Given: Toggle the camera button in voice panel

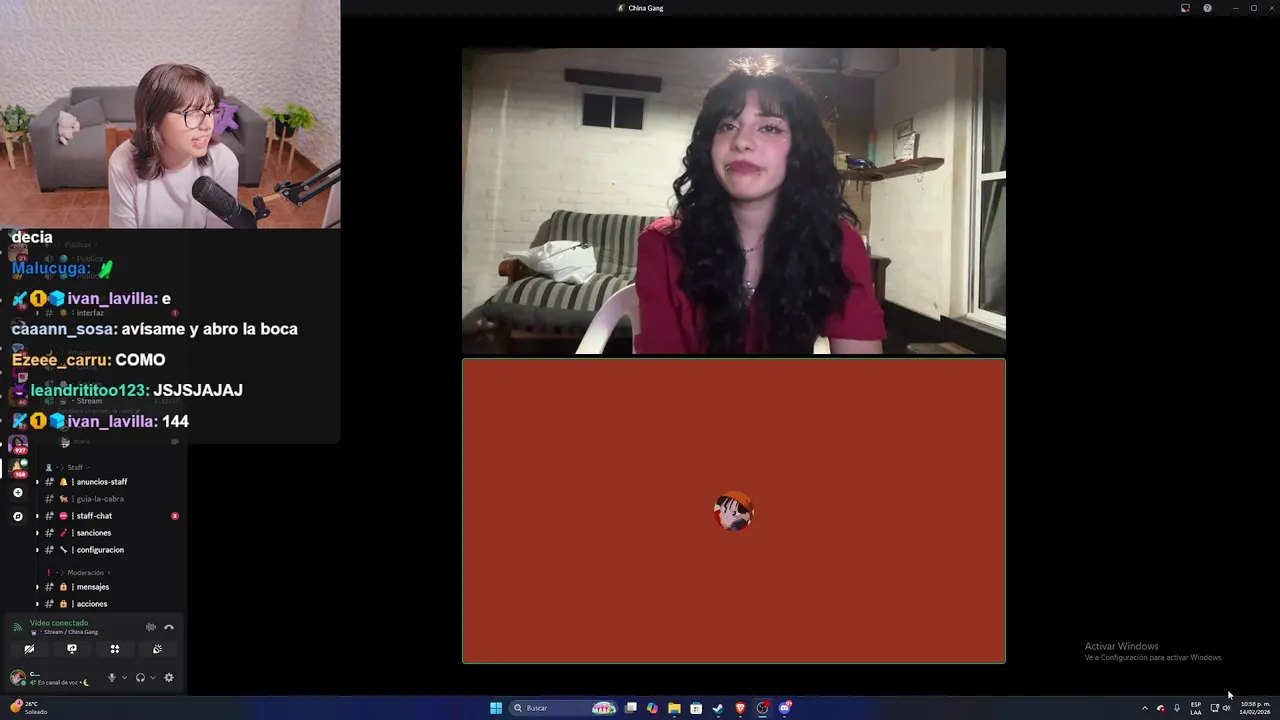Looking at the screenshot, I should (29, 649).
